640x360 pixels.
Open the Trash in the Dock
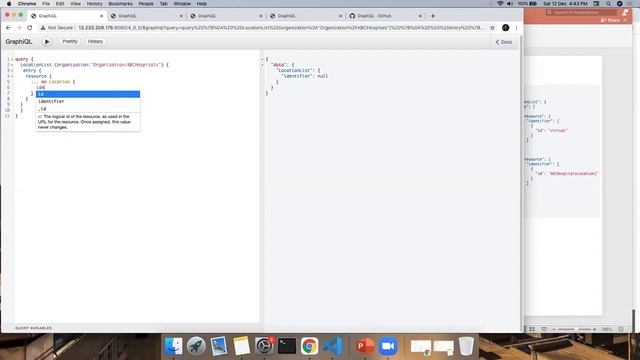[466, 346]
